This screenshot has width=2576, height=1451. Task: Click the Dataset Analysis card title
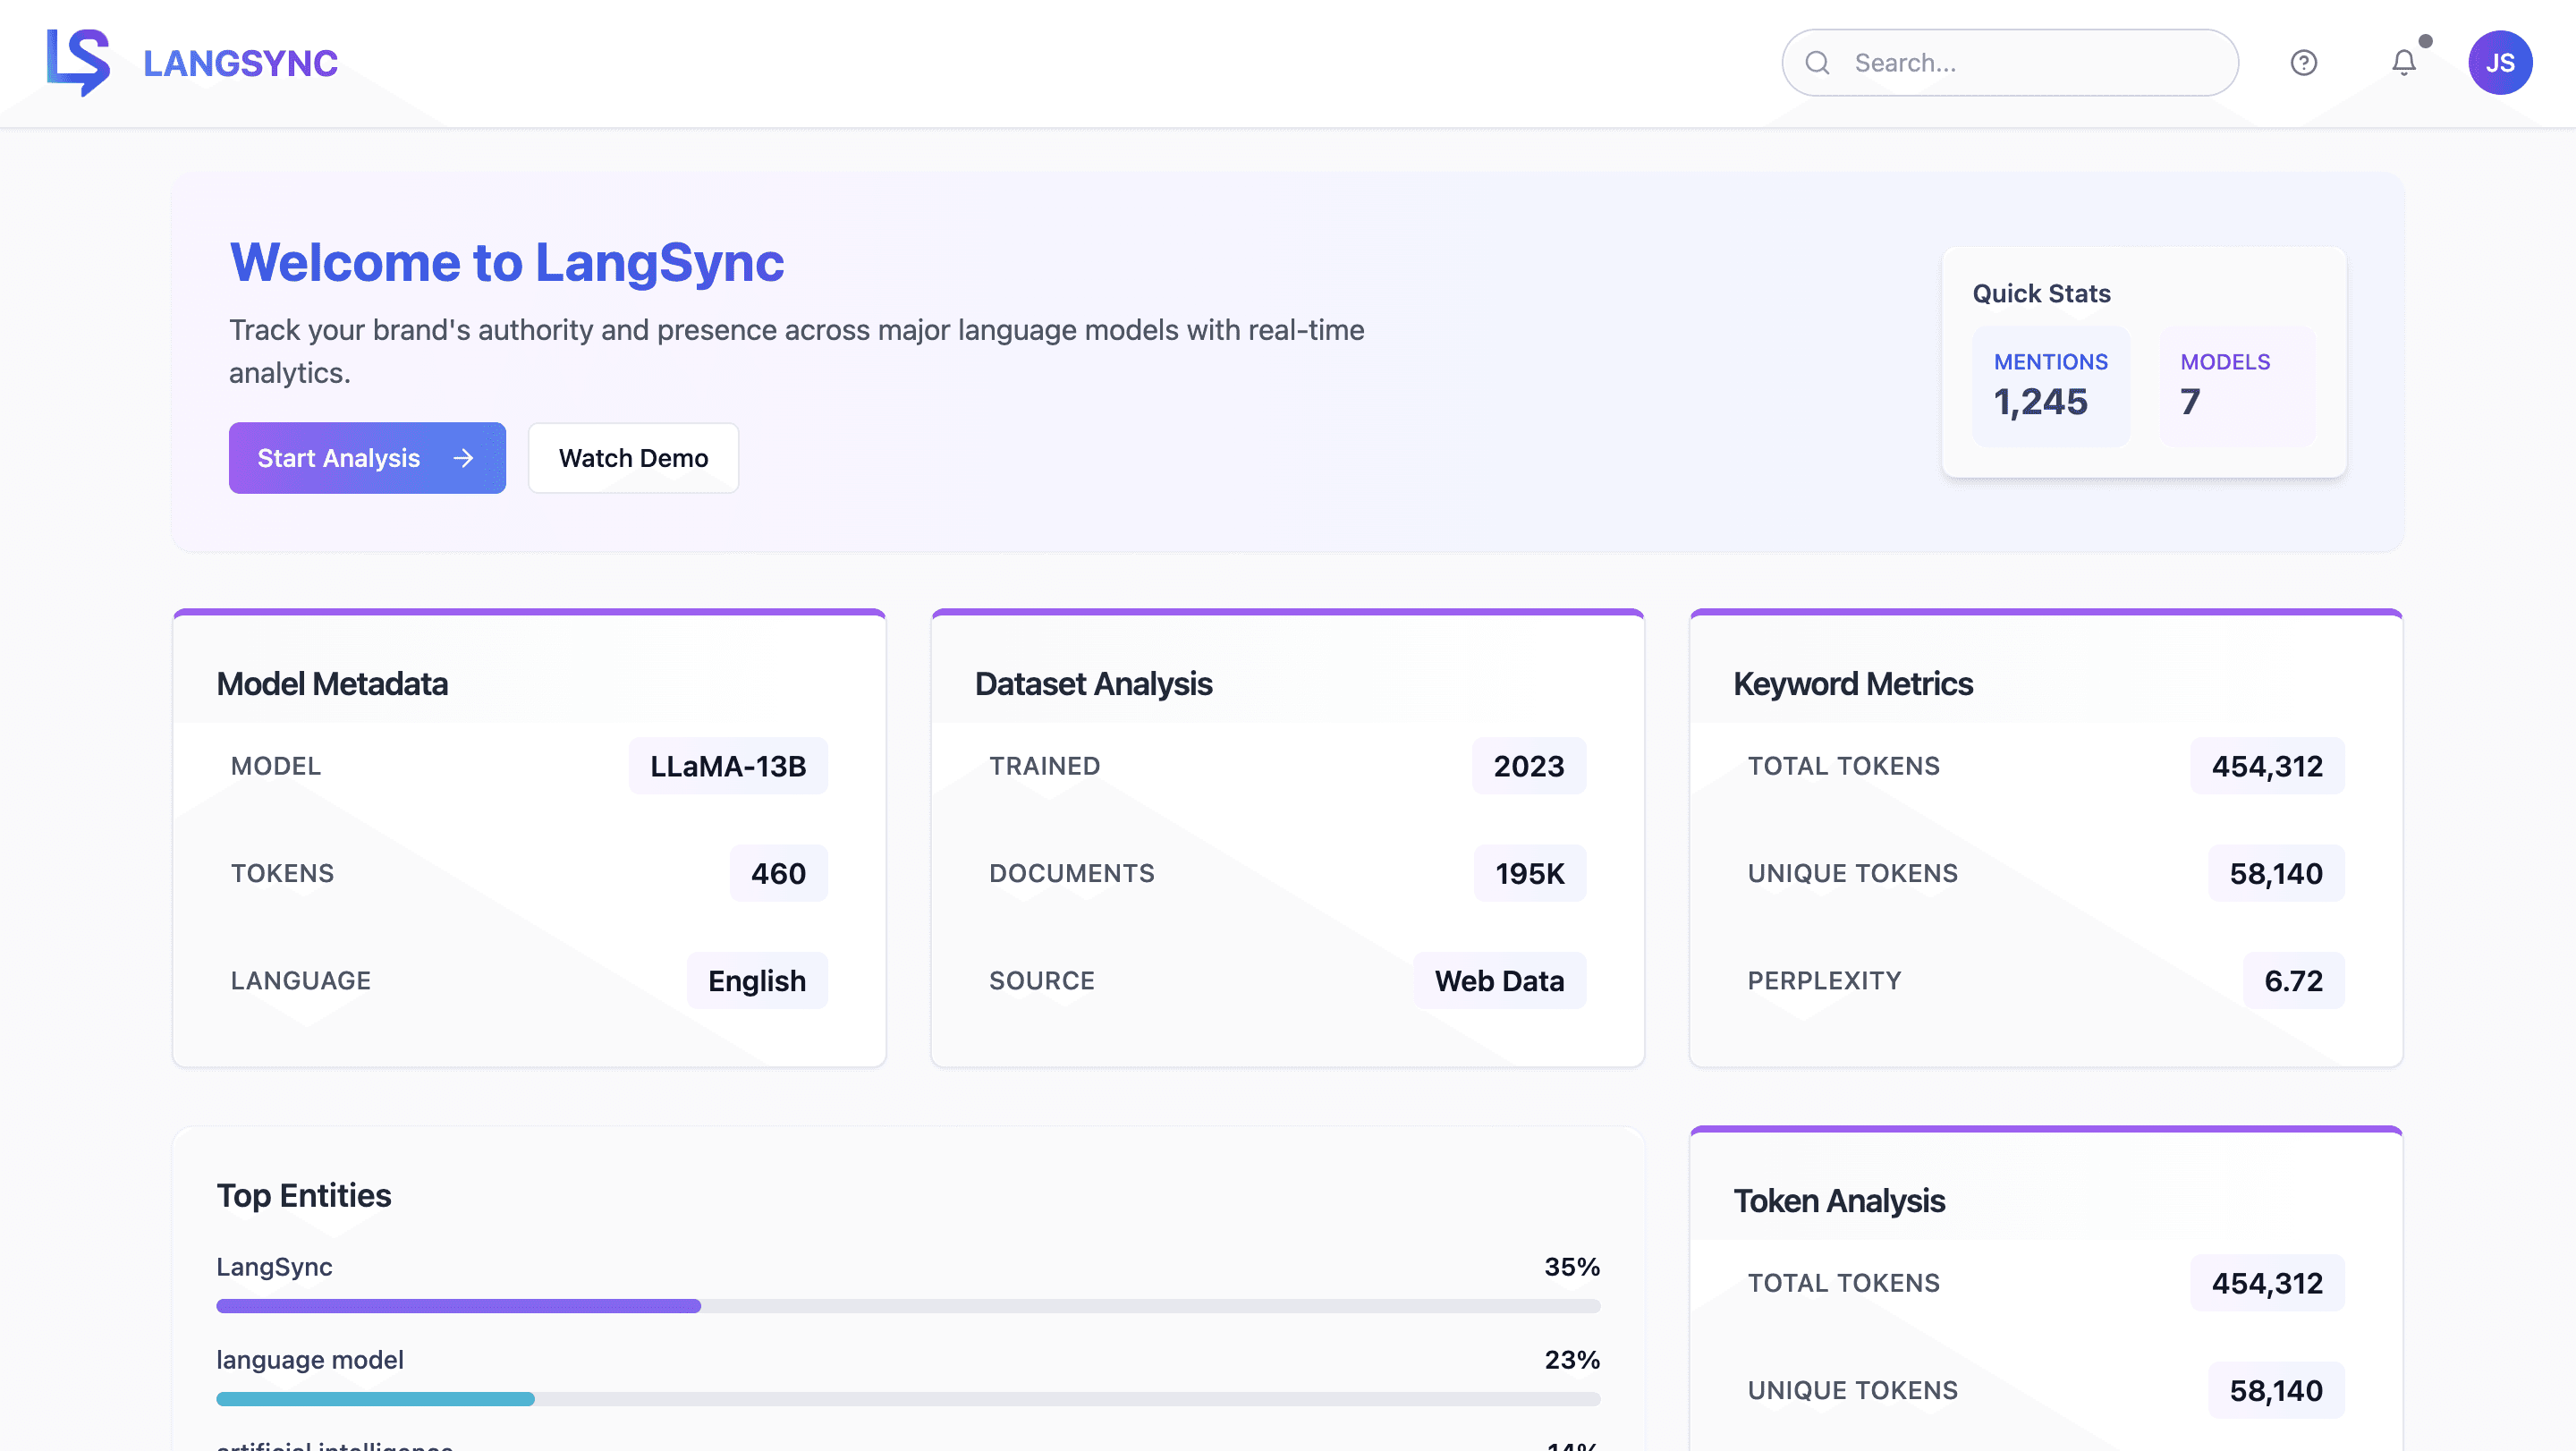point(1093,684)
